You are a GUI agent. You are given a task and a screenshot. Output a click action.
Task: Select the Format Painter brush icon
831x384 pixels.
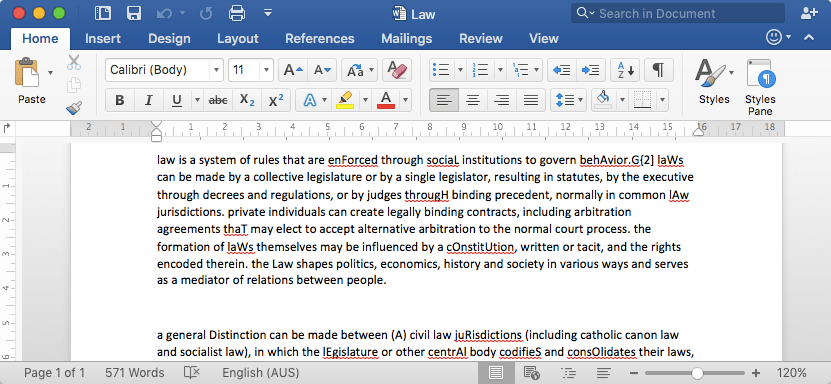[x=74, y=108]
